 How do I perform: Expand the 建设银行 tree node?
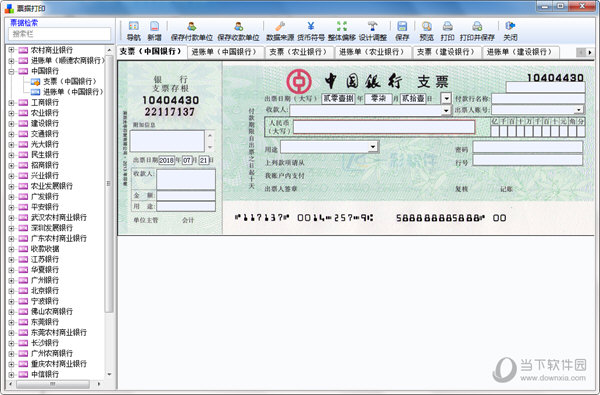[11, 123]
